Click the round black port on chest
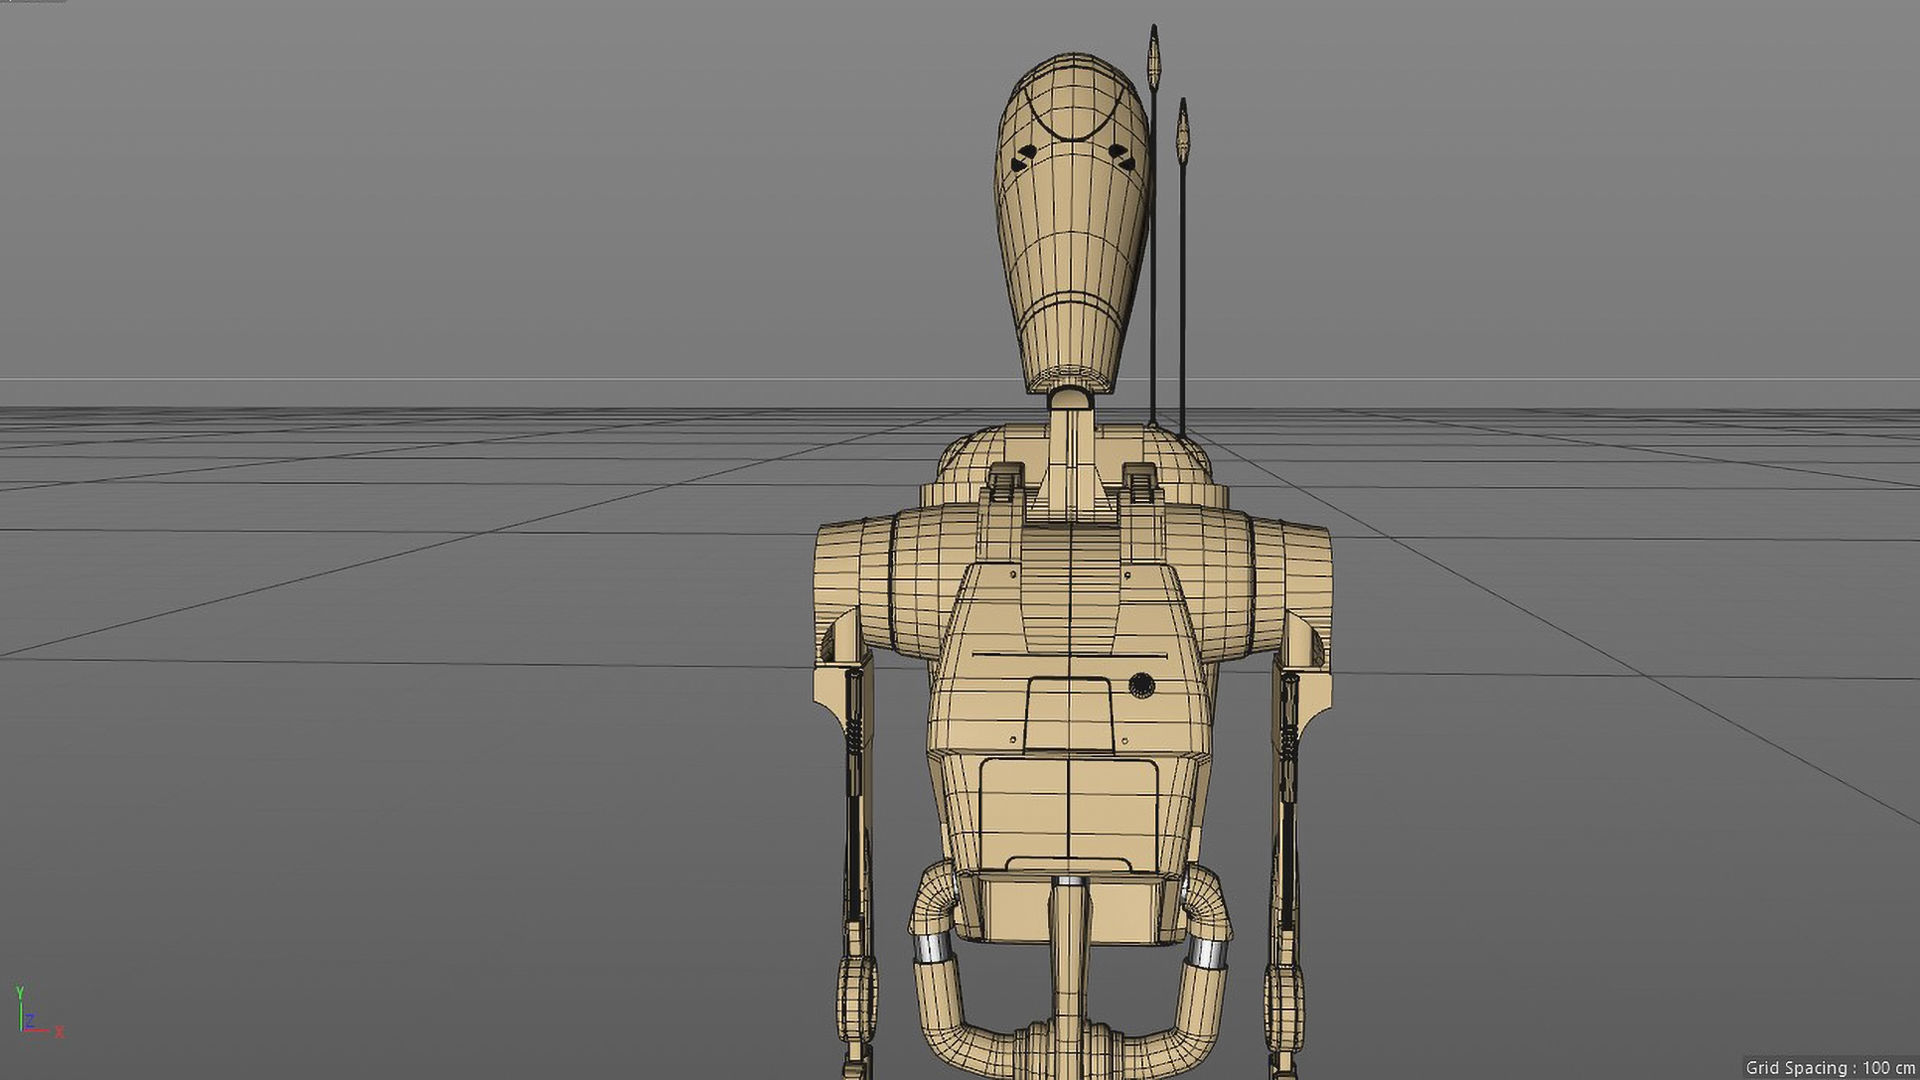The height and width of the screenshot is (1080, 1920). click(1141, 685)
